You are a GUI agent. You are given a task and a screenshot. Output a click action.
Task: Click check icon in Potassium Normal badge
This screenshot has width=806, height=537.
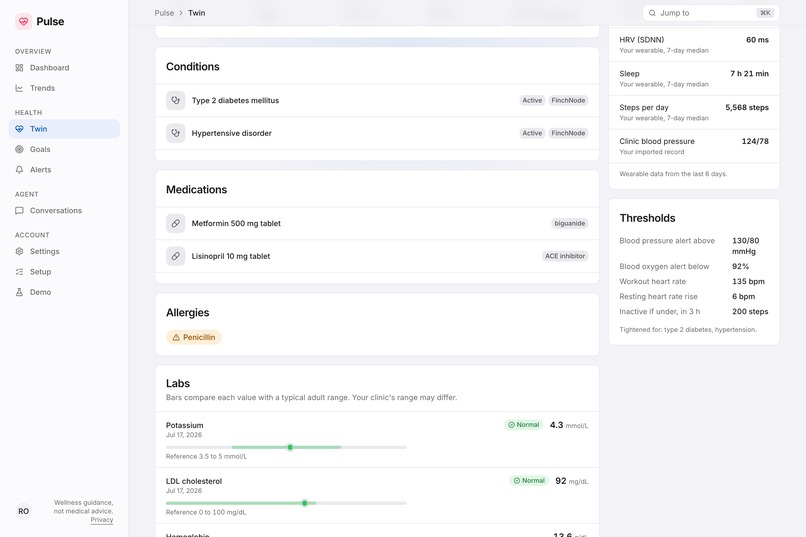[x=511, y=425]
